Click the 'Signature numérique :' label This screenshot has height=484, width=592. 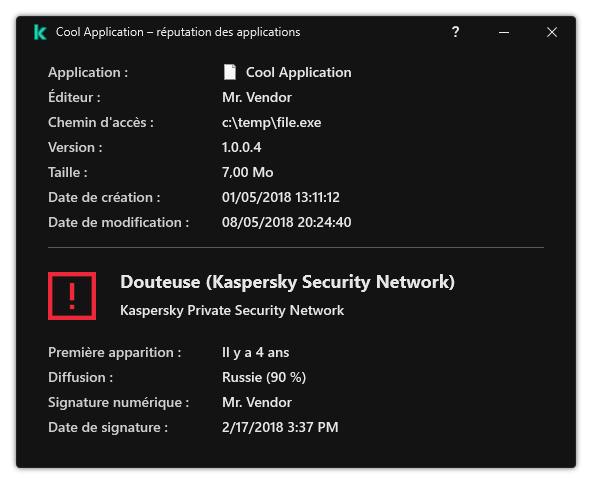click(x=119, y=402)
